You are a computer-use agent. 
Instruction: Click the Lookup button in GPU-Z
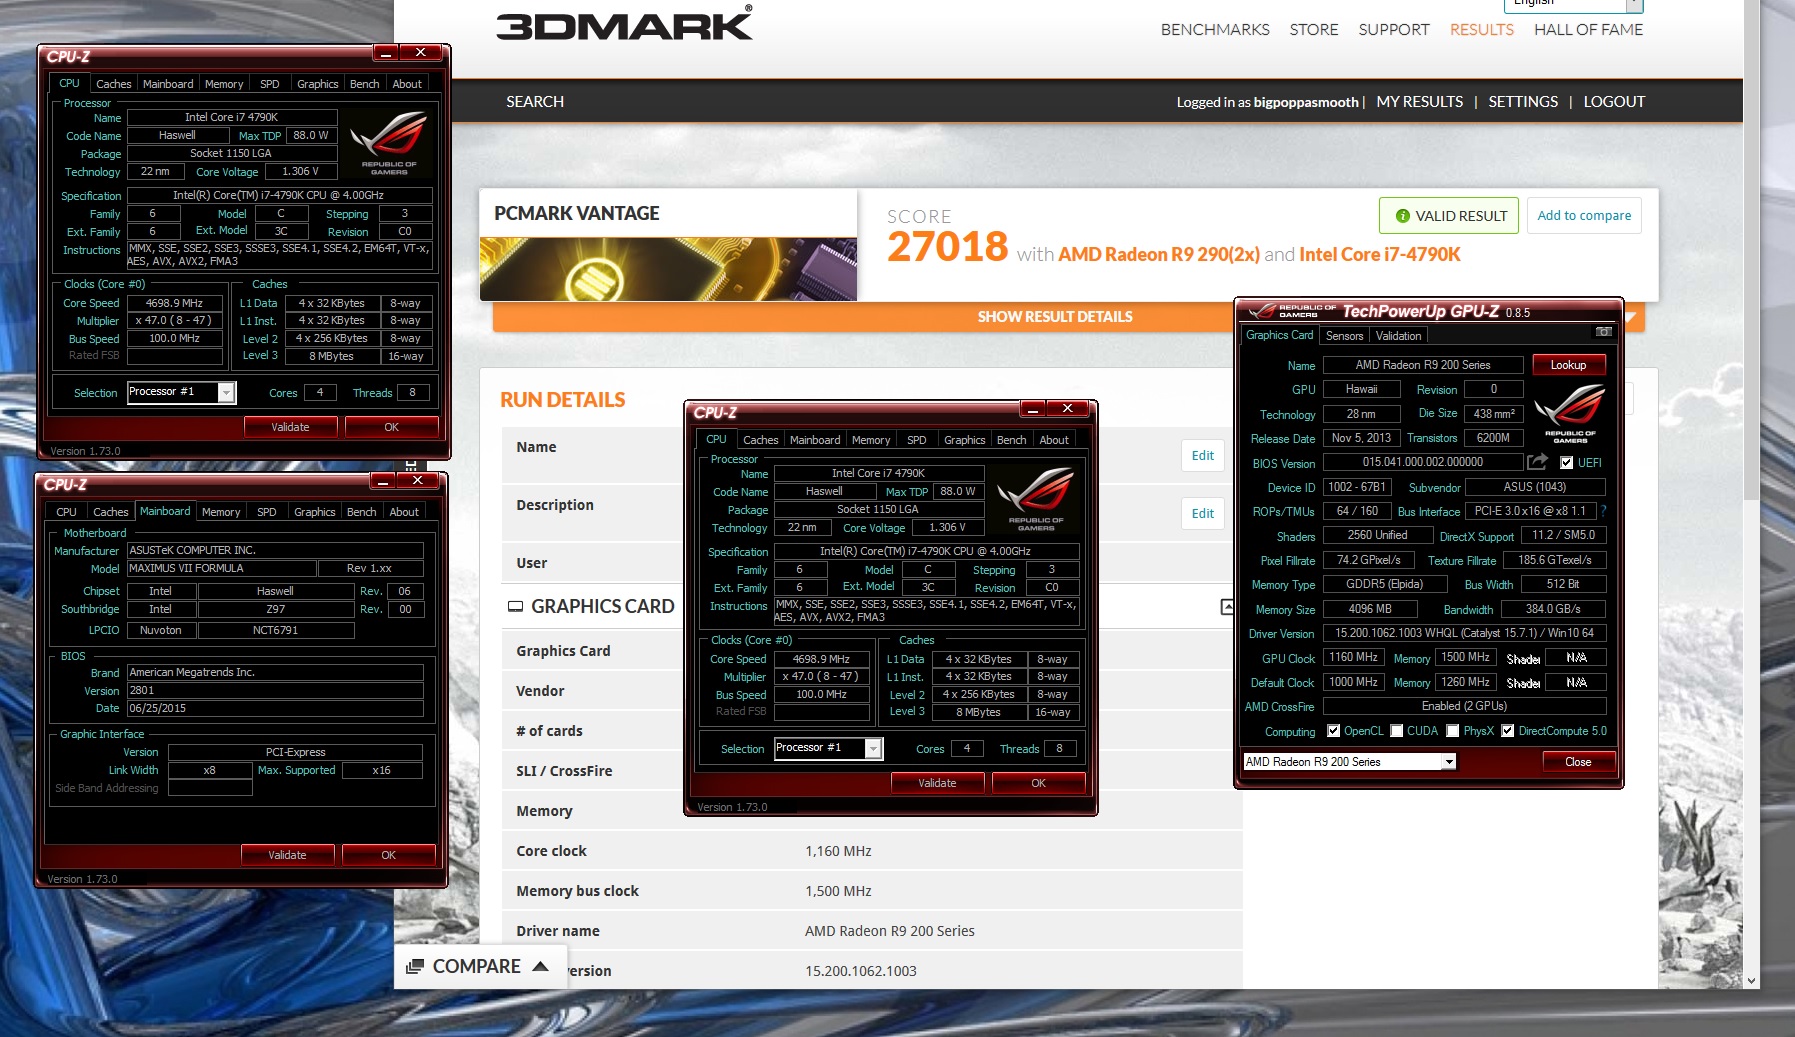click(1568, 365)
